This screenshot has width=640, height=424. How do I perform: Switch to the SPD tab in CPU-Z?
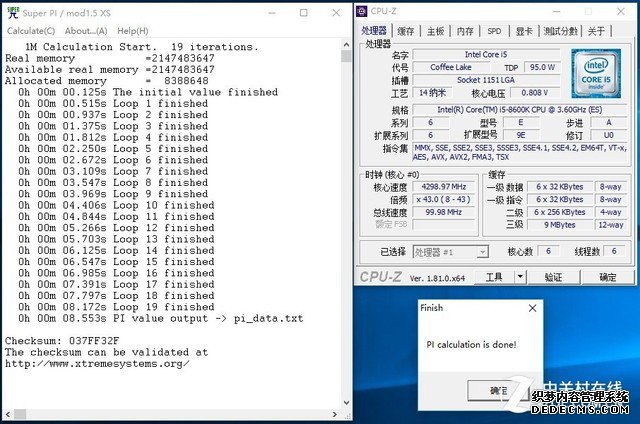pos(494,31)
